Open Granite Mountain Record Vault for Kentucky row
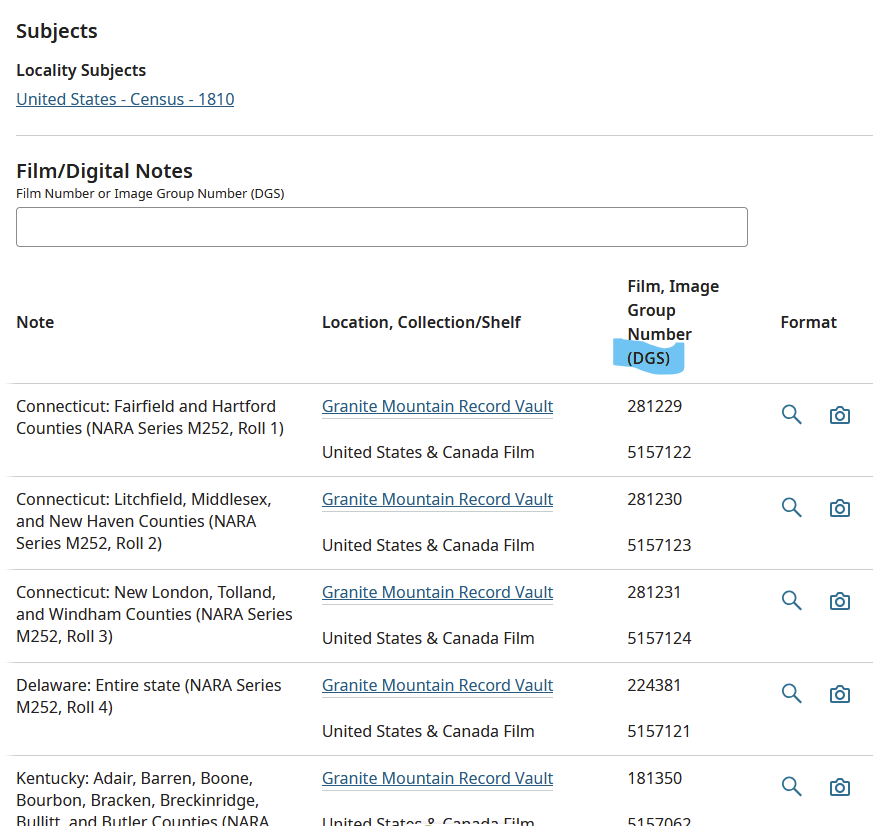Screen dimensions: 873x826 click(438, 778)
